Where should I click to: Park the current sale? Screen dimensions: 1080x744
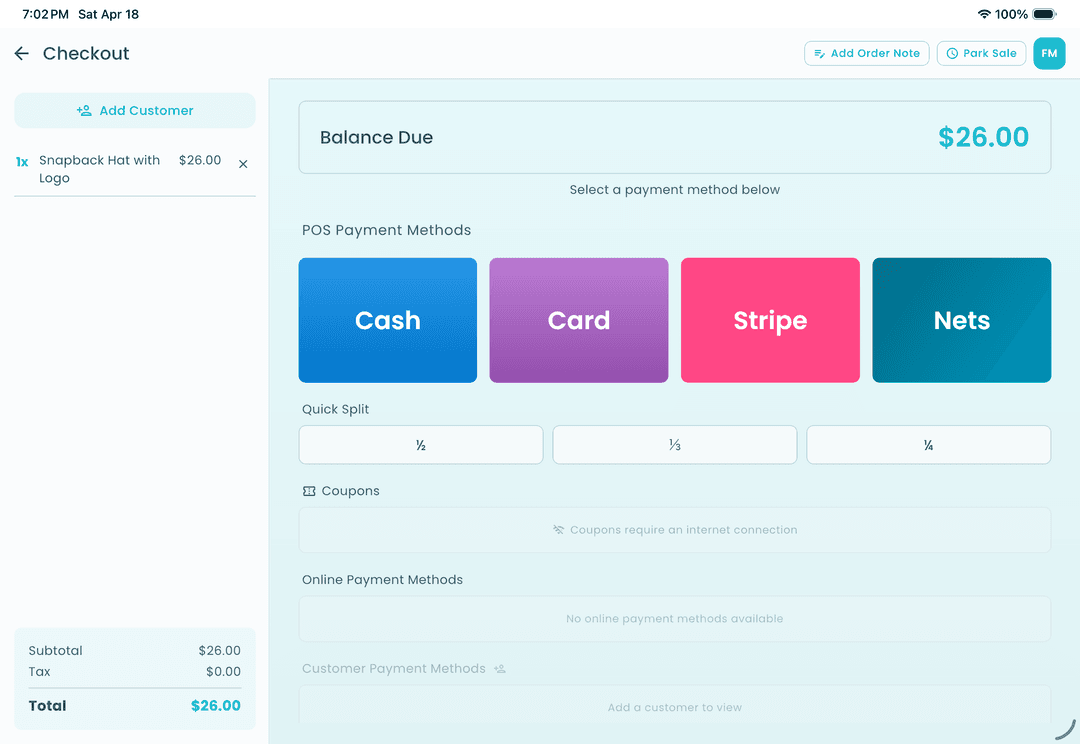pyautogui.click(x=981, y=53)
